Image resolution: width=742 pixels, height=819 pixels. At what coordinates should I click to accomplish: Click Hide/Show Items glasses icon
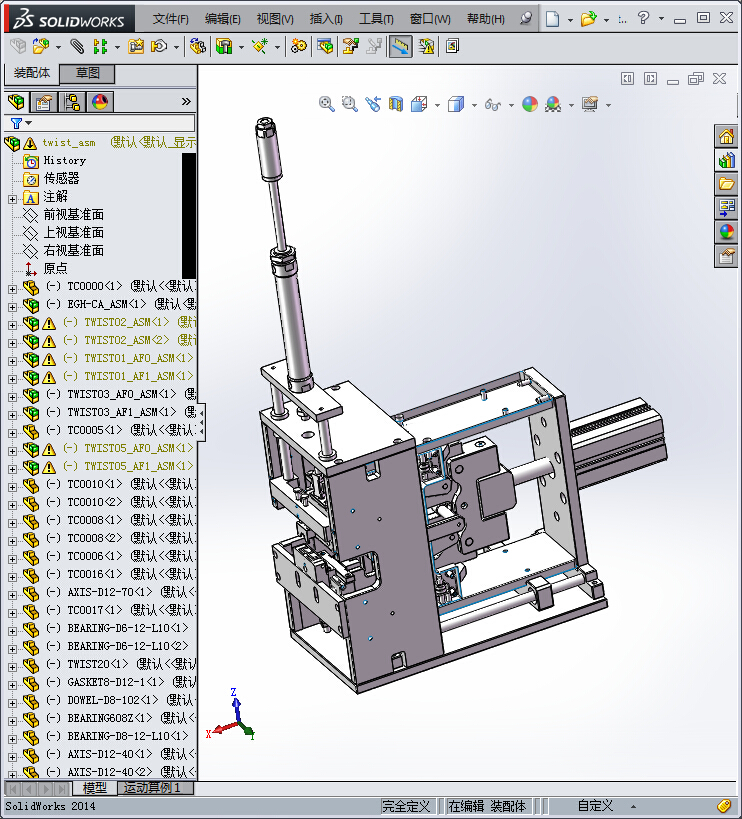click(x=492, y=104)
